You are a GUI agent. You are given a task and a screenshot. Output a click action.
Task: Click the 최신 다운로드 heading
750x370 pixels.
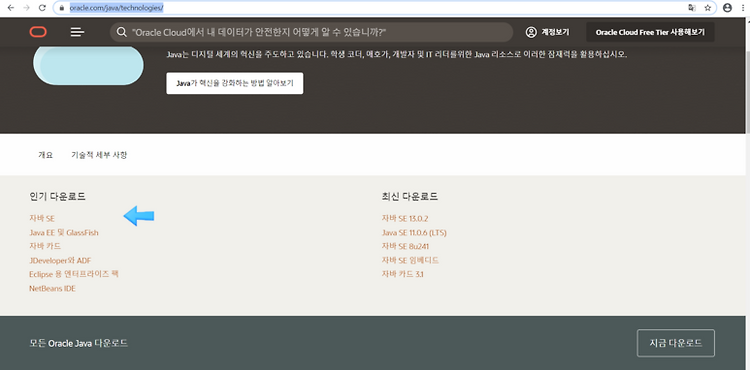[410, 196]
